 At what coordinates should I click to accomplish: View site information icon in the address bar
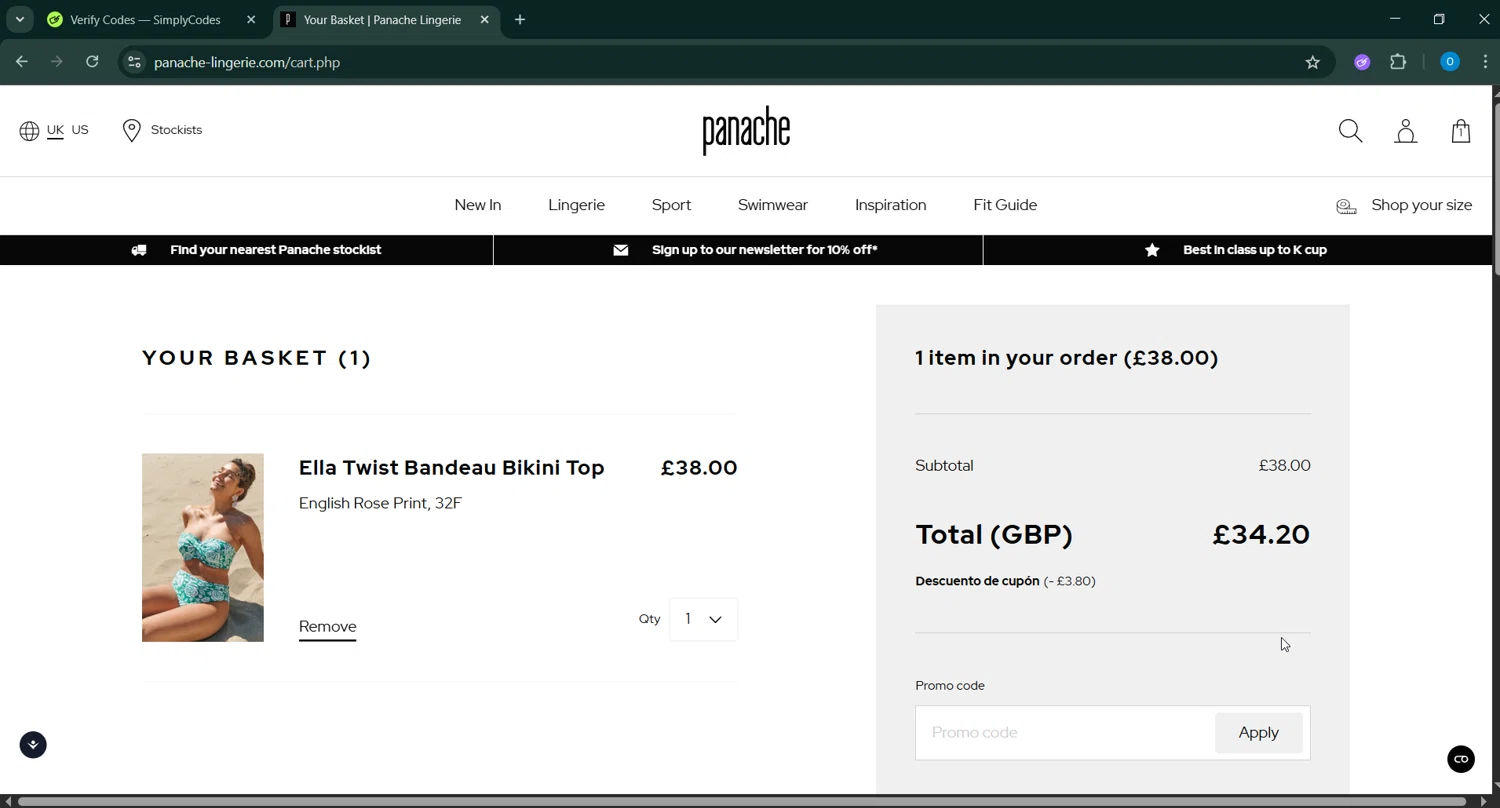click(134, 62)
